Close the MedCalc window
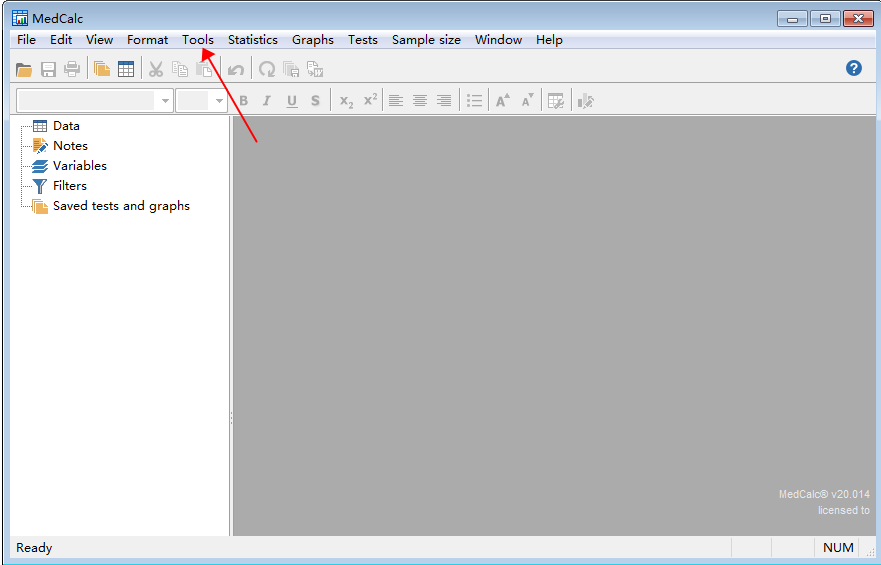 [x=858, y=19]
